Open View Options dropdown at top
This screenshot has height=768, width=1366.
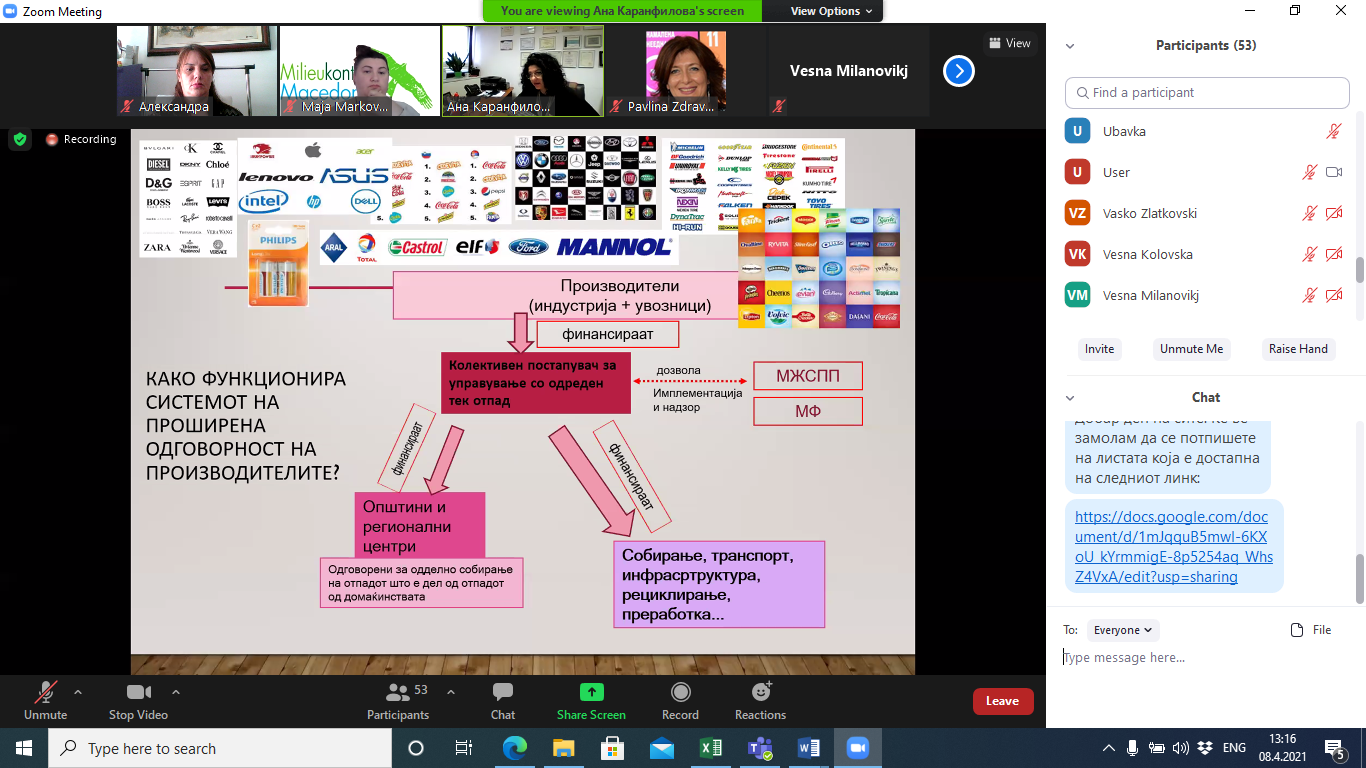[832, 11]
